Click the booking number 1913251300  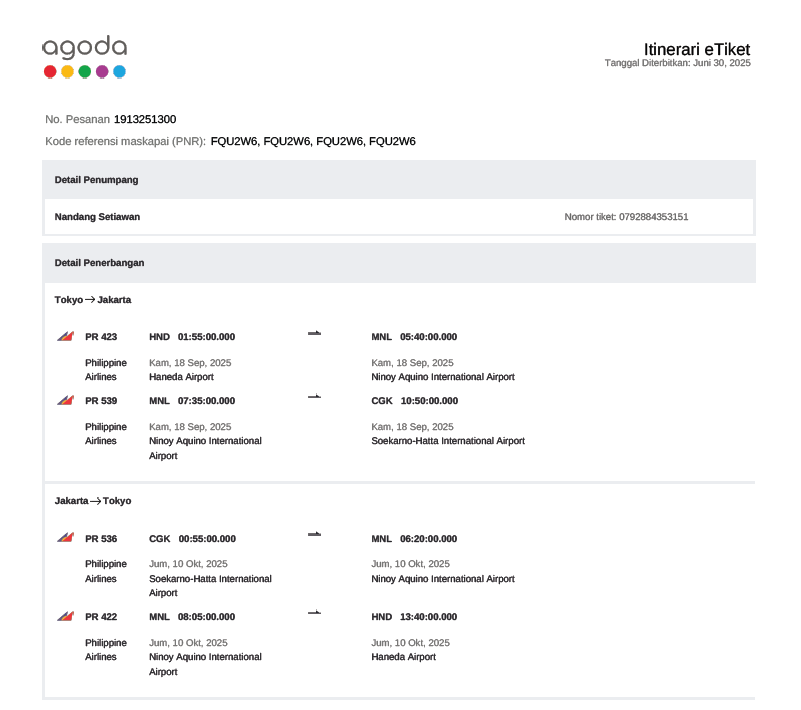click(145, 119)
